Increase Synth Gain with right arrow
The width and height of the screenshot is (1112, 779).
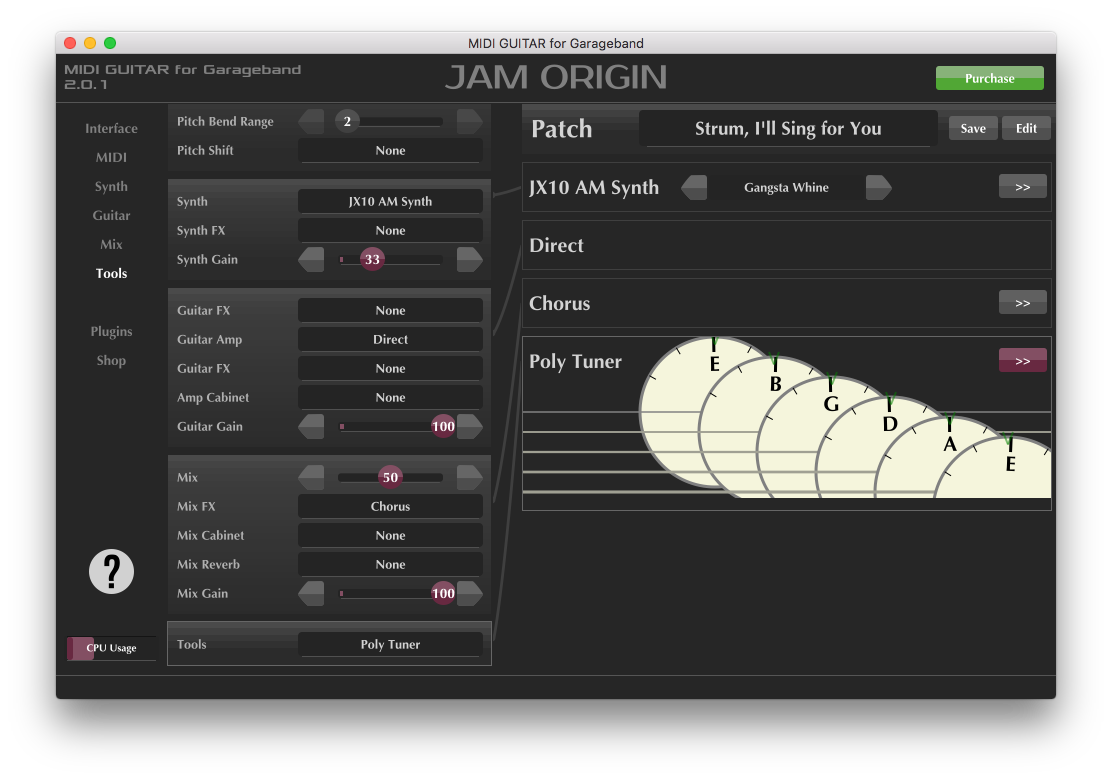[x=469, y=260]
